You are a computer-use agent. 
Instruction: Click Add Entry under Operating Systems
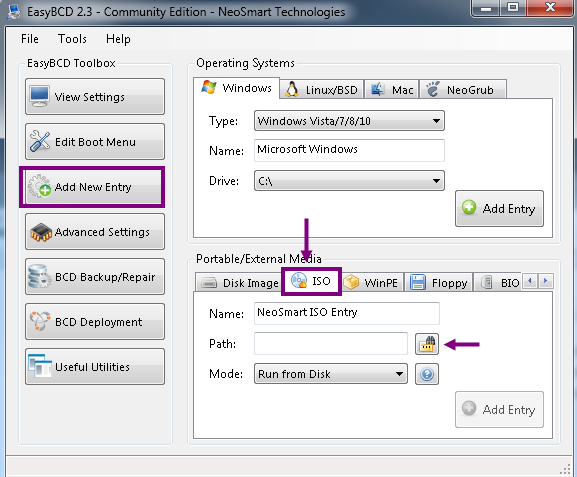pyautogui.click(x=499, y=208)
